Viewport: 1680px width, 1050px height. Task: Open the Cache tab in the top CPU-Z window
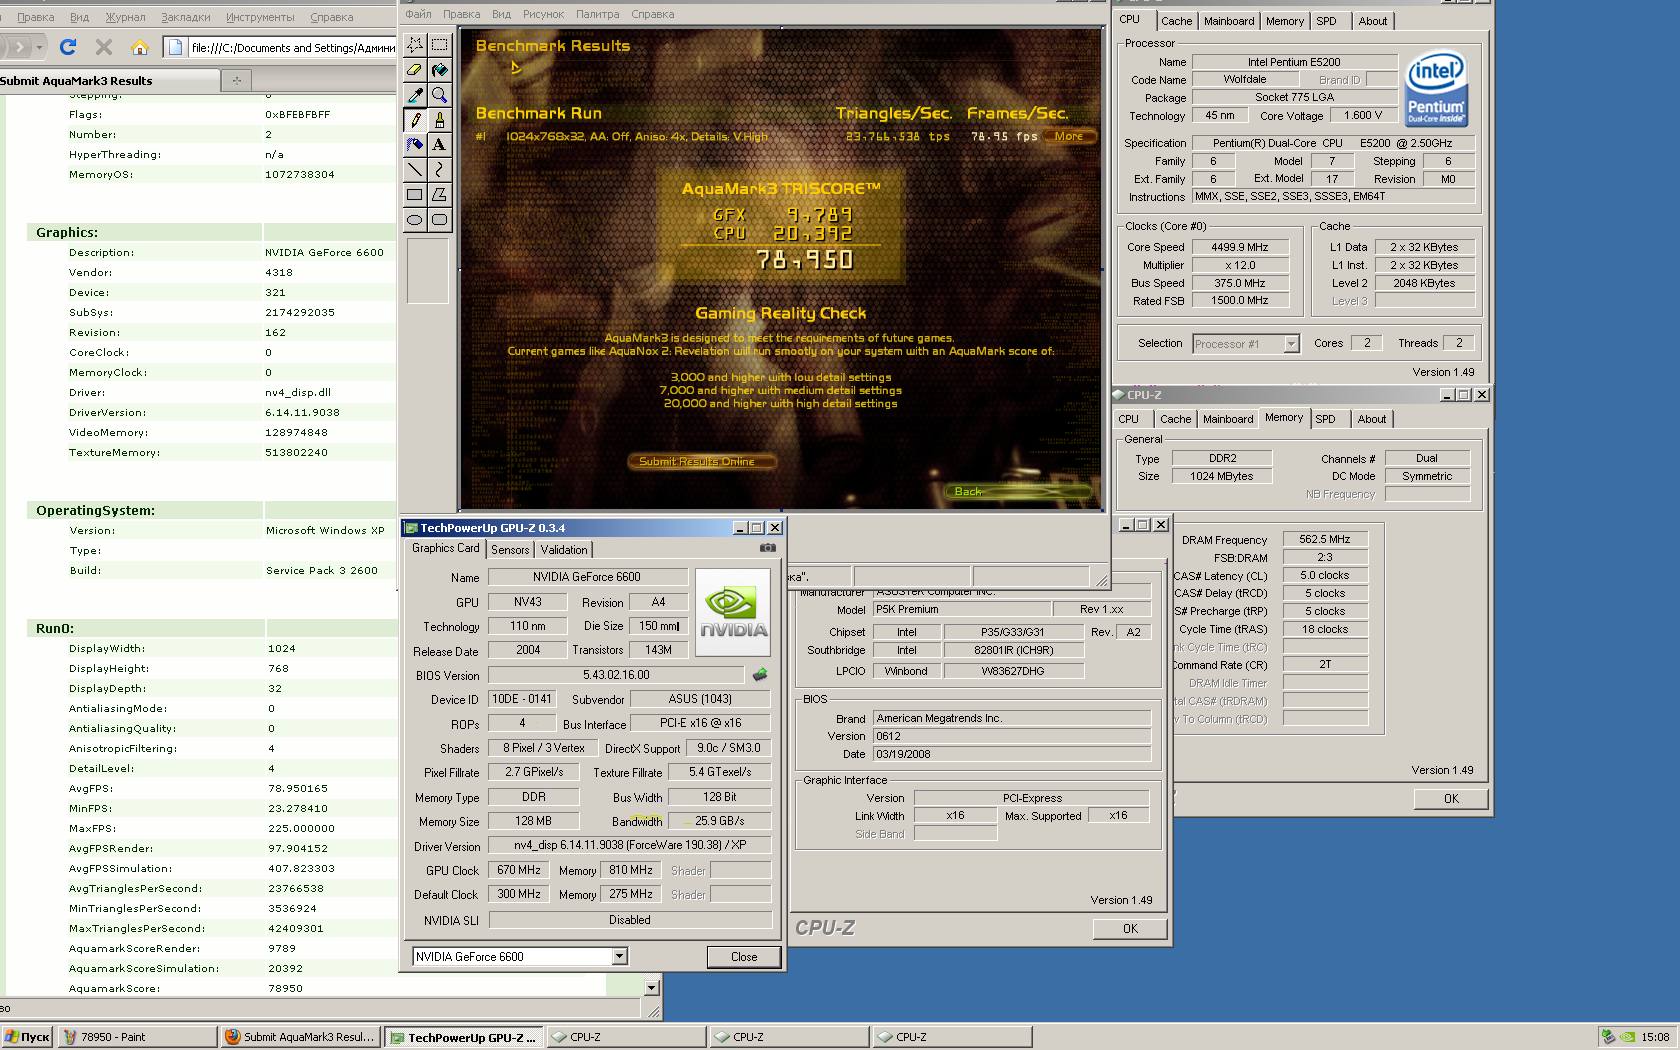point(1177,21)
